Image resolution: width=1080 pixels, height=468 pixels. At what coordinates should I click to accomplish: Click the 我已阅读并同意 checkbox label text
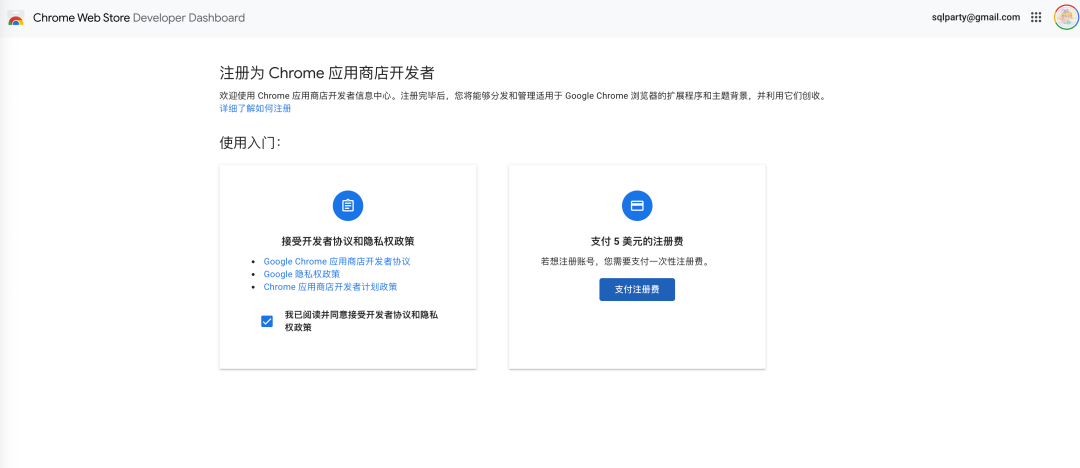pyautogui.click(x=362, y=321)
